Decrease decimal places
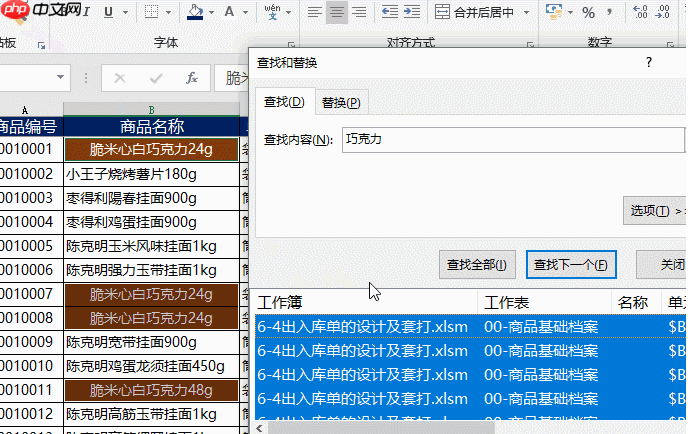Viewport: 697px width, 434px height. (x=662, y=12)
